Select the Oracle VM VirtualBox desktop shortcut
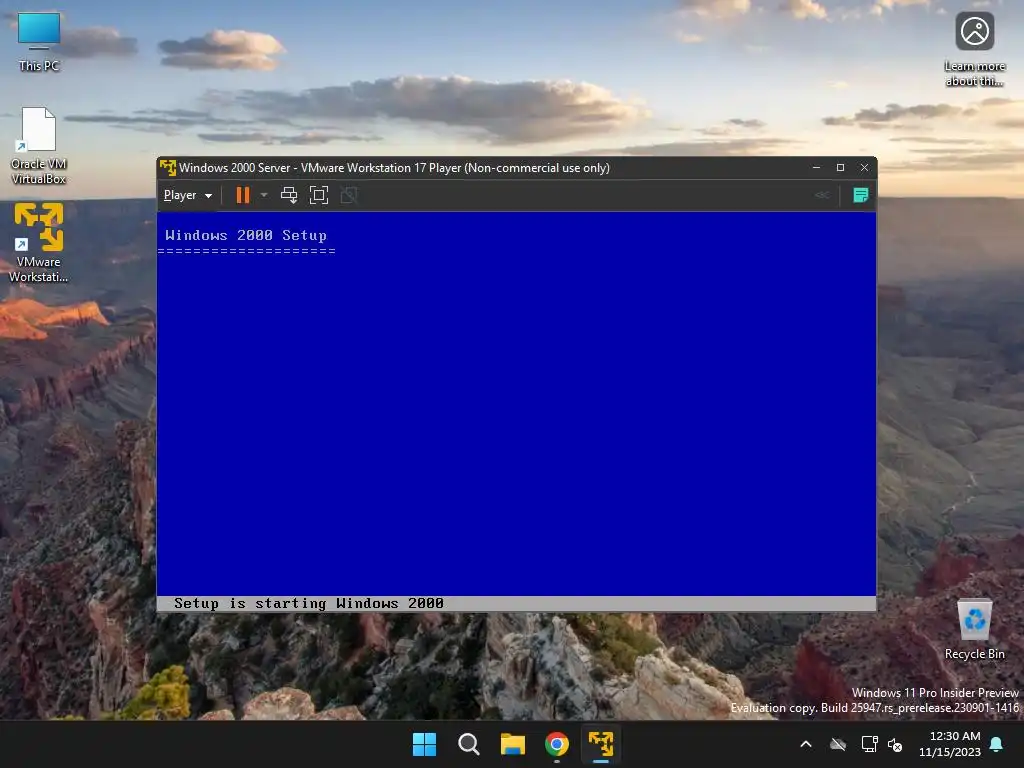The width and height of the screenshot is (1024, 768). pyautogui.click(x=39, y=146)
